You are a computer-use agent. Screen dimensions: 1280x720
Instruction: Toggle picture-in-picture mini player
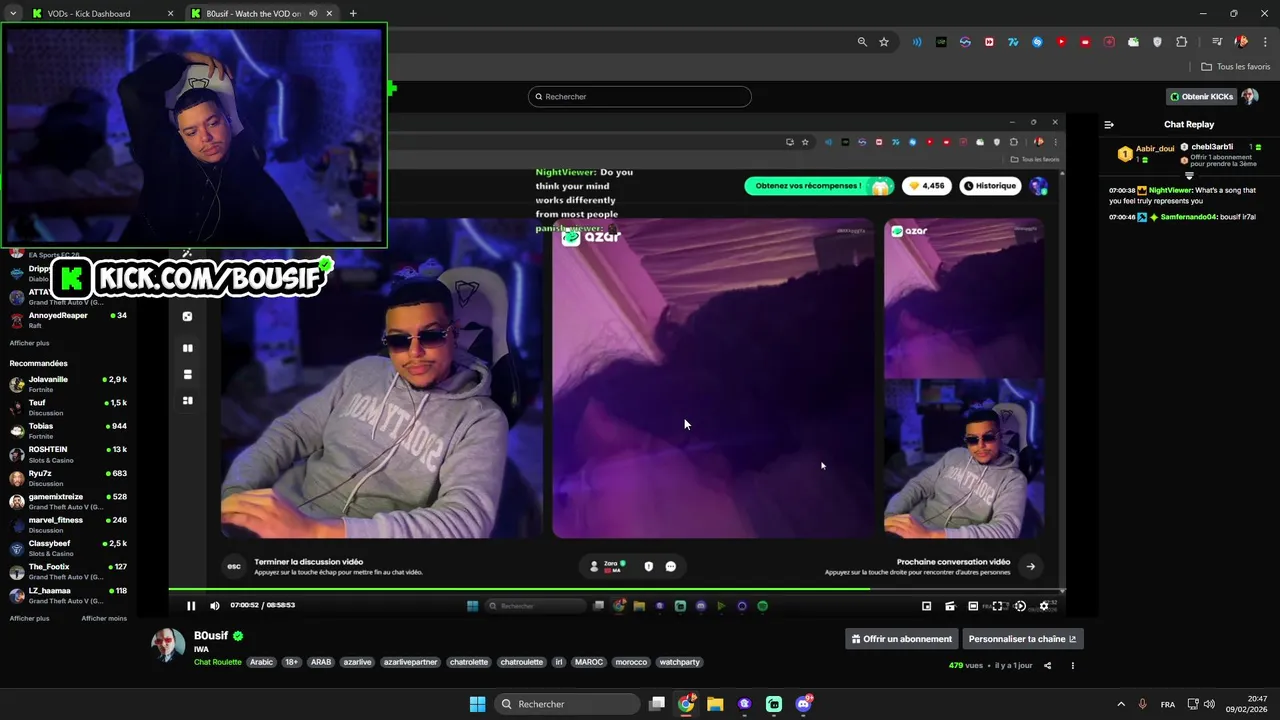(927, 606)
